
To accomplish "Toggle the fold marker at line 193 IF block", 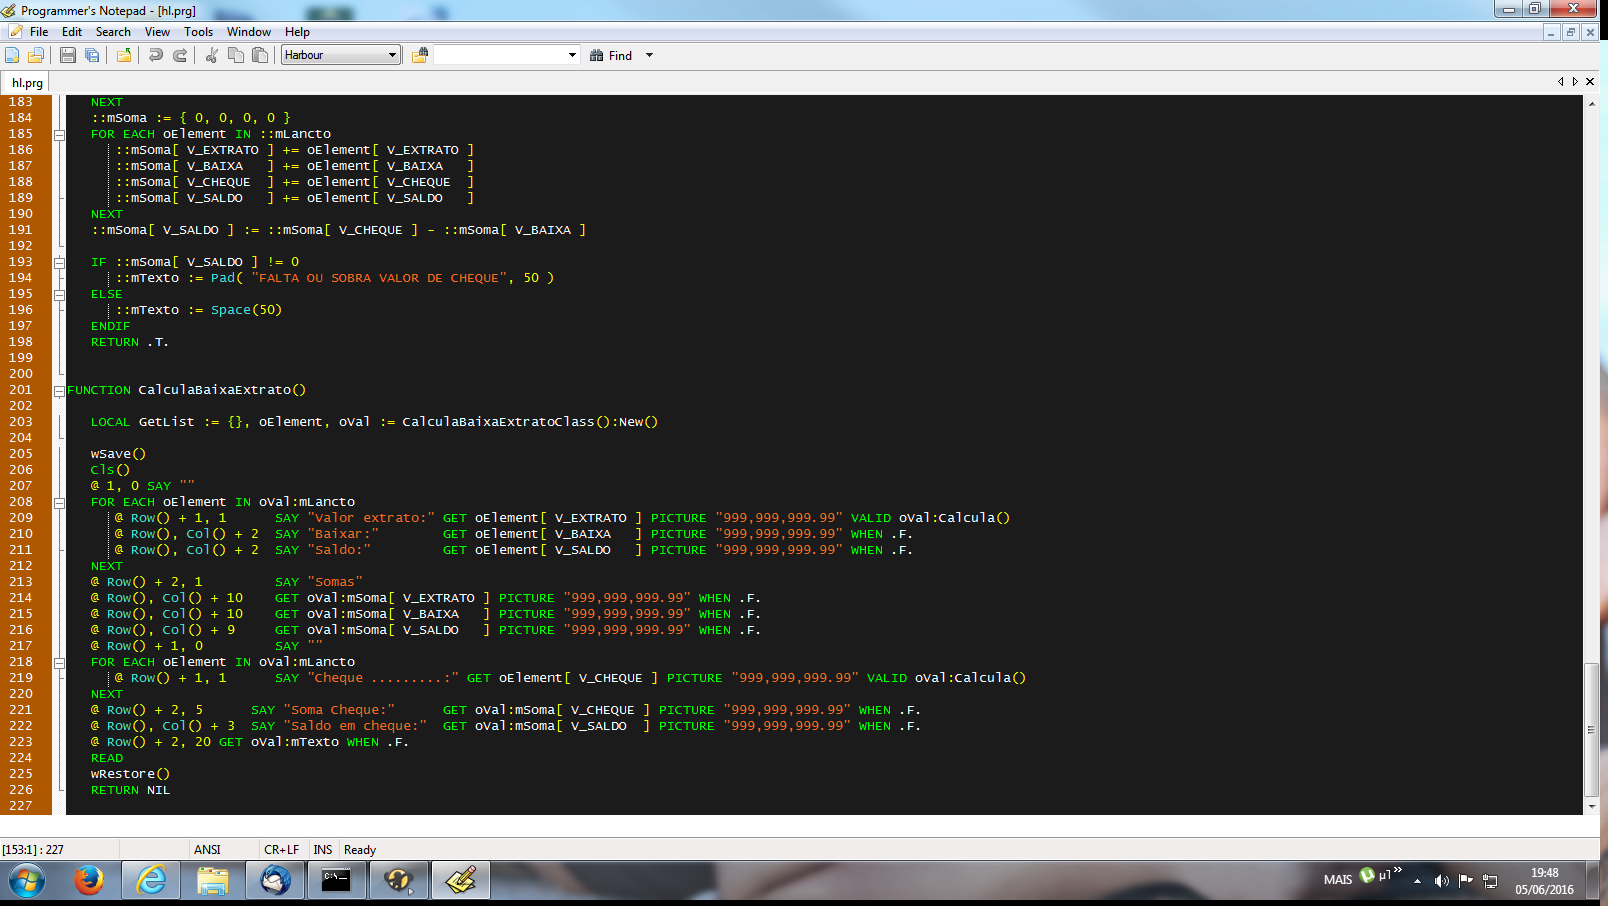I will 59,263.
